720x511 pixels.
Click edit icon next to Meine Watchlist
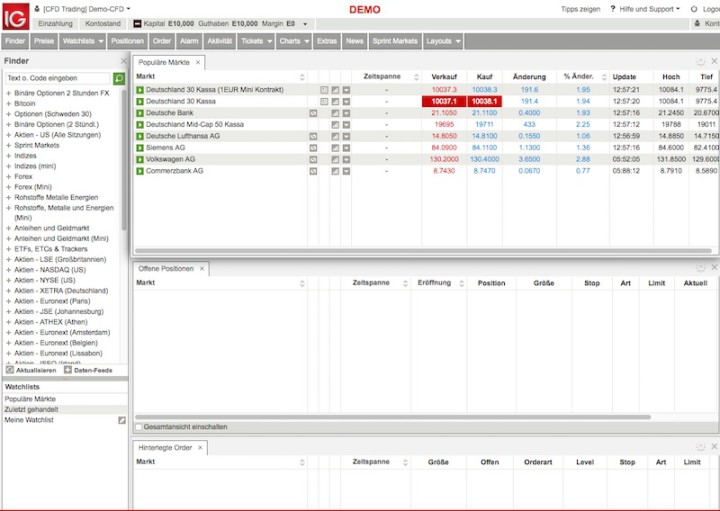coord(122,420)
